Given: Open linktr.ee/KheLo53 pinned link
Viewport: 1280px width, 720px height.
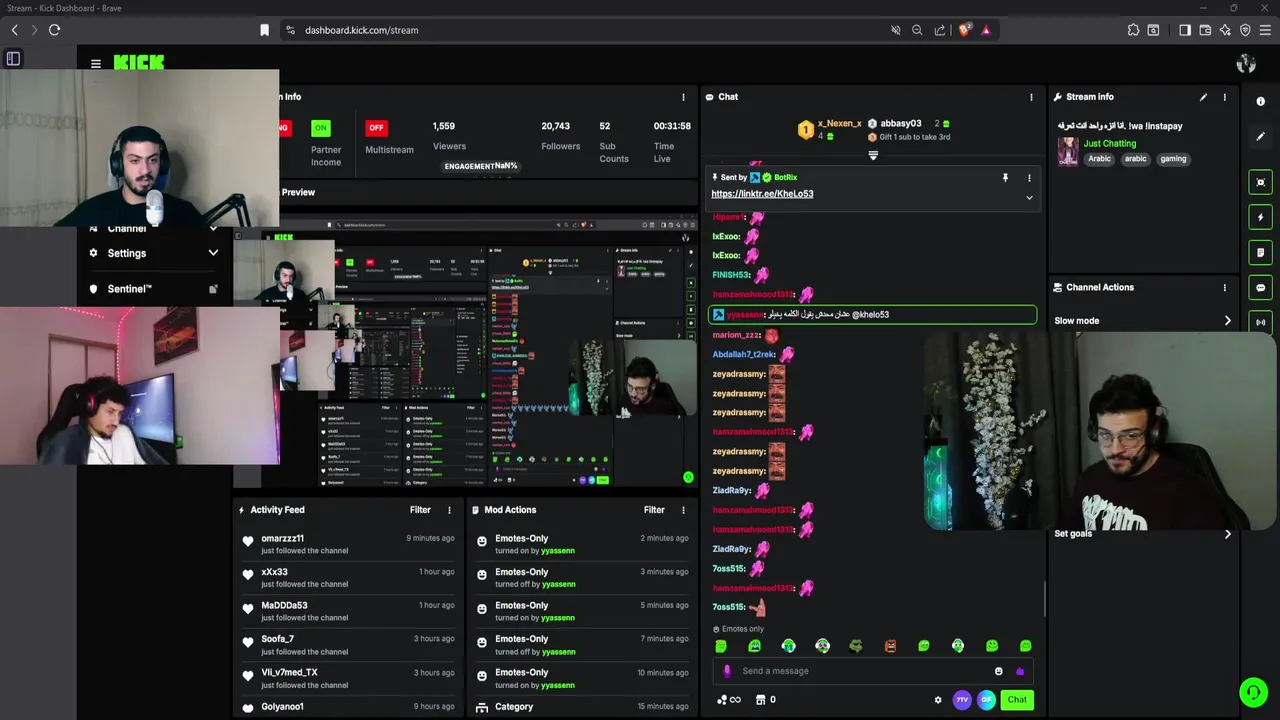Looking at the screenshot, I should coord(762,194).
